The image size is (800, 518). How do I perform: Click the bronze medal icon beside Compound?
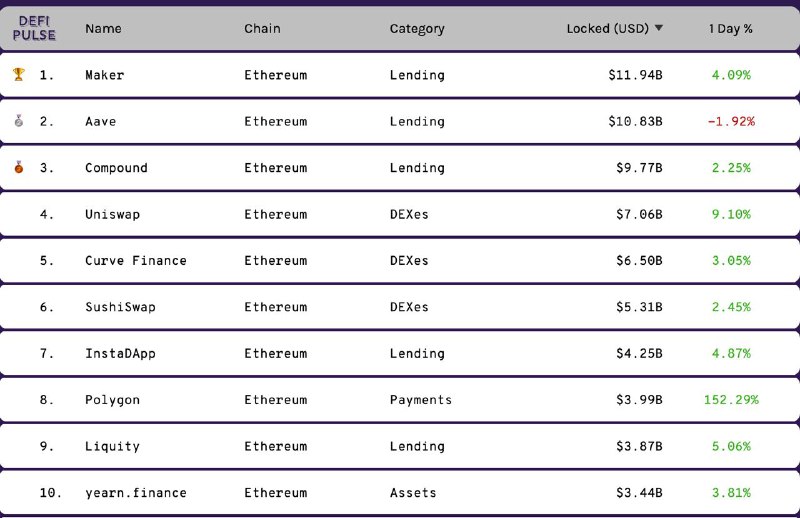19,167
